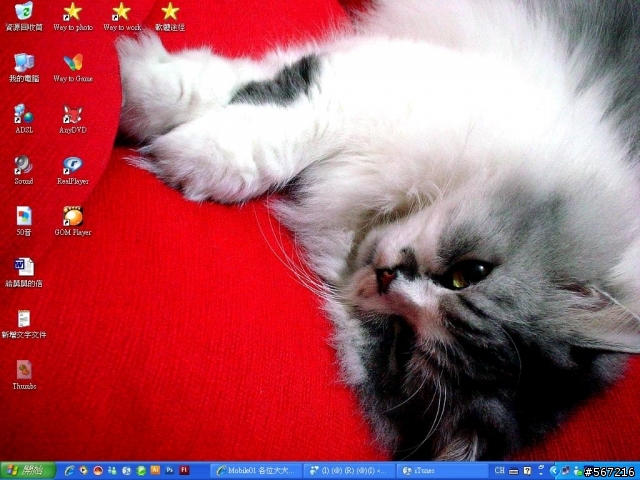Image resolution: width=640 pixels, height=480 pixels.
Task: Select the ADSL connection shortcut
Action: tap(24, 119)
